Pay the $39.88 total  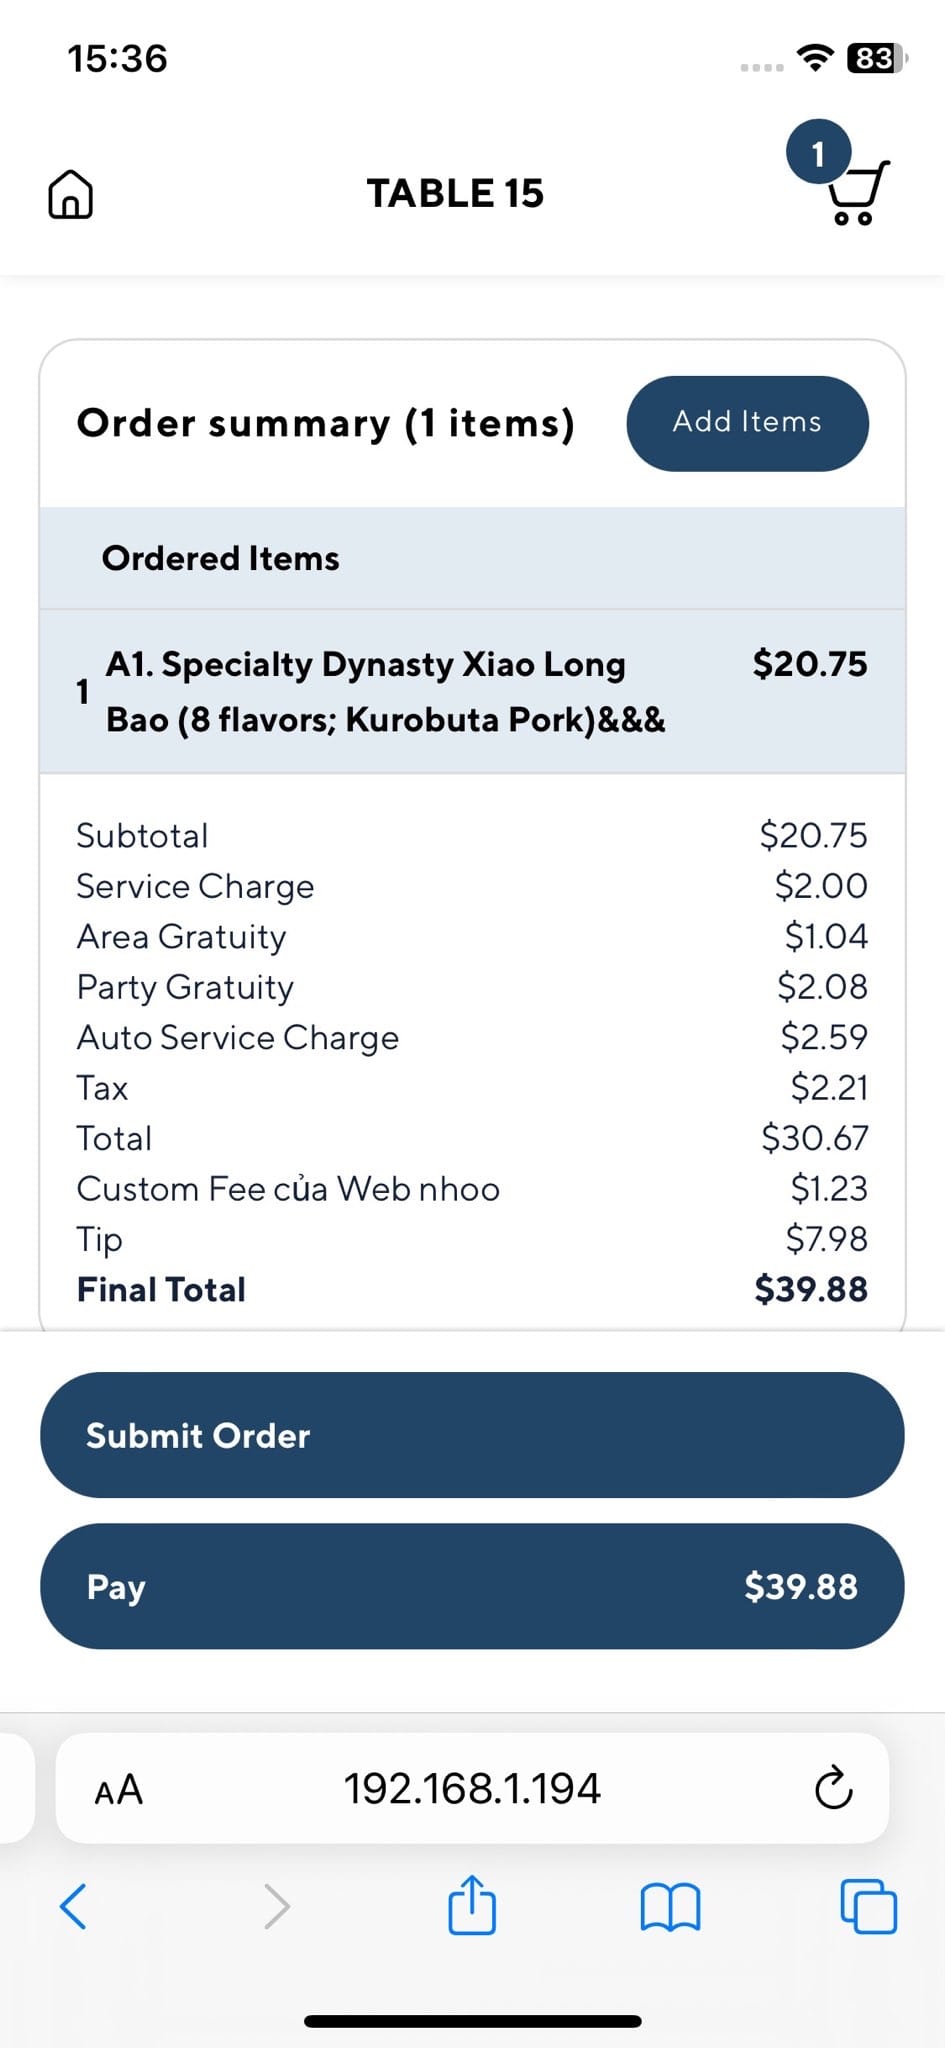click(472, 1586)
